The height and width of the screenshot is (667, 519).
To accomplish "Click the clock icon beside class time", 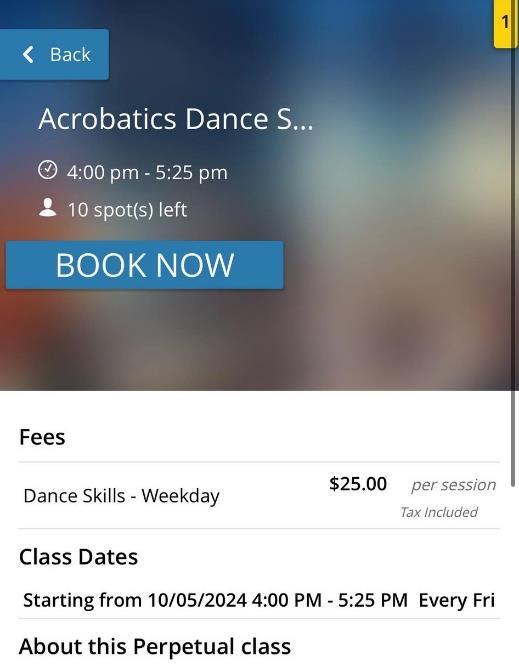I will click(x=47, y=170).
